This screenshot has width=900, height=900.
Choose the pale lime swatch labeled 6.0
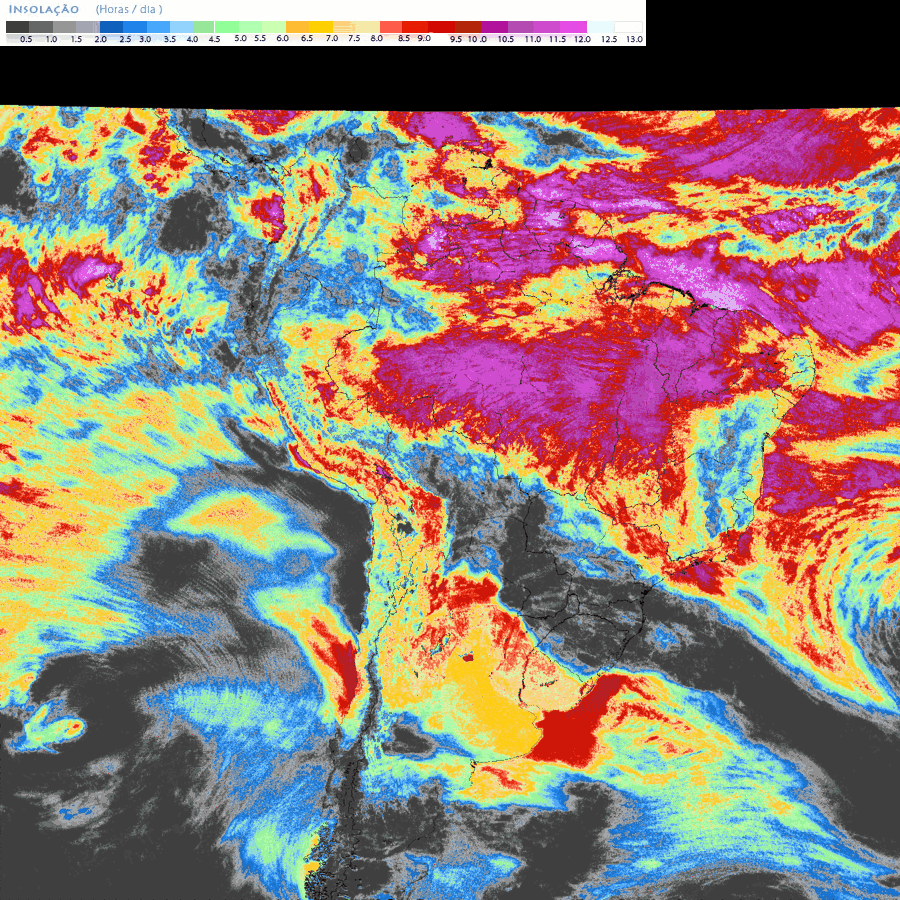pyautogui.click(x=274, y=27)
